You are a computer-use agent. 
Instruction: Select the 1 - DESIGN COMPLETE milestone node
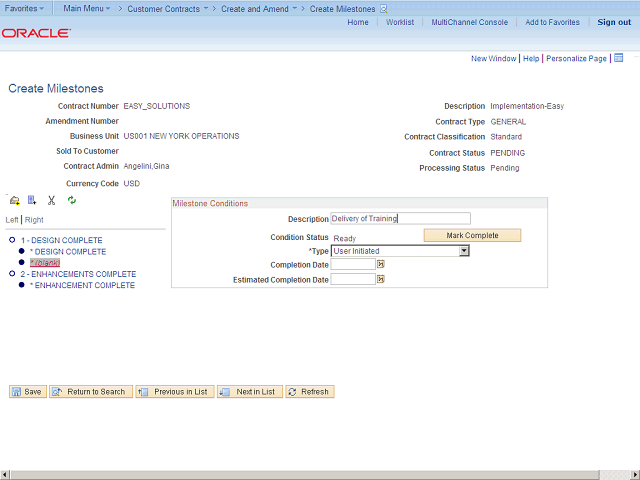tap(61, 240)
